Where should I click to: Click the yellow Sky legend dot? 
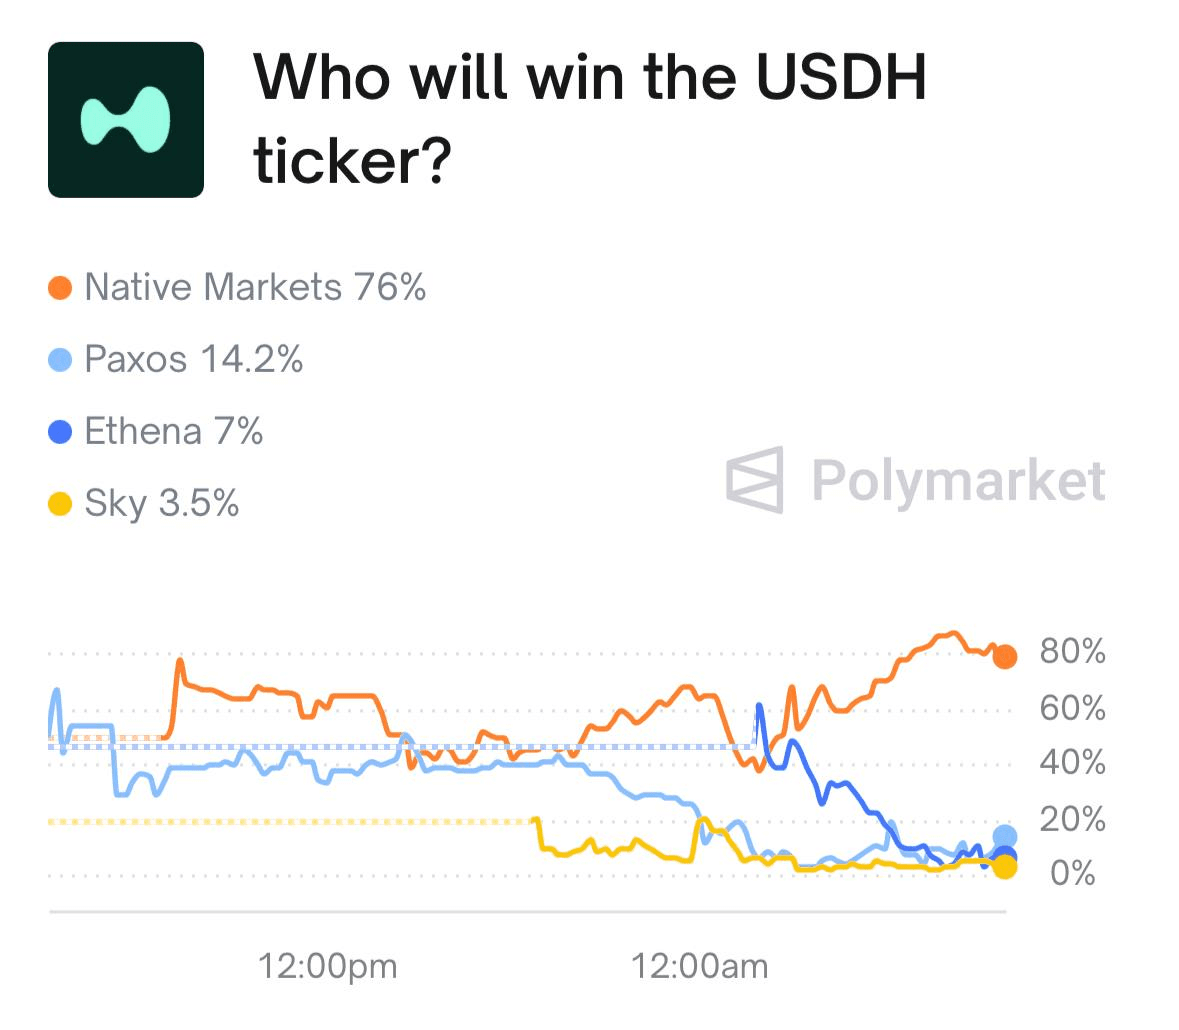click(60, 504)
